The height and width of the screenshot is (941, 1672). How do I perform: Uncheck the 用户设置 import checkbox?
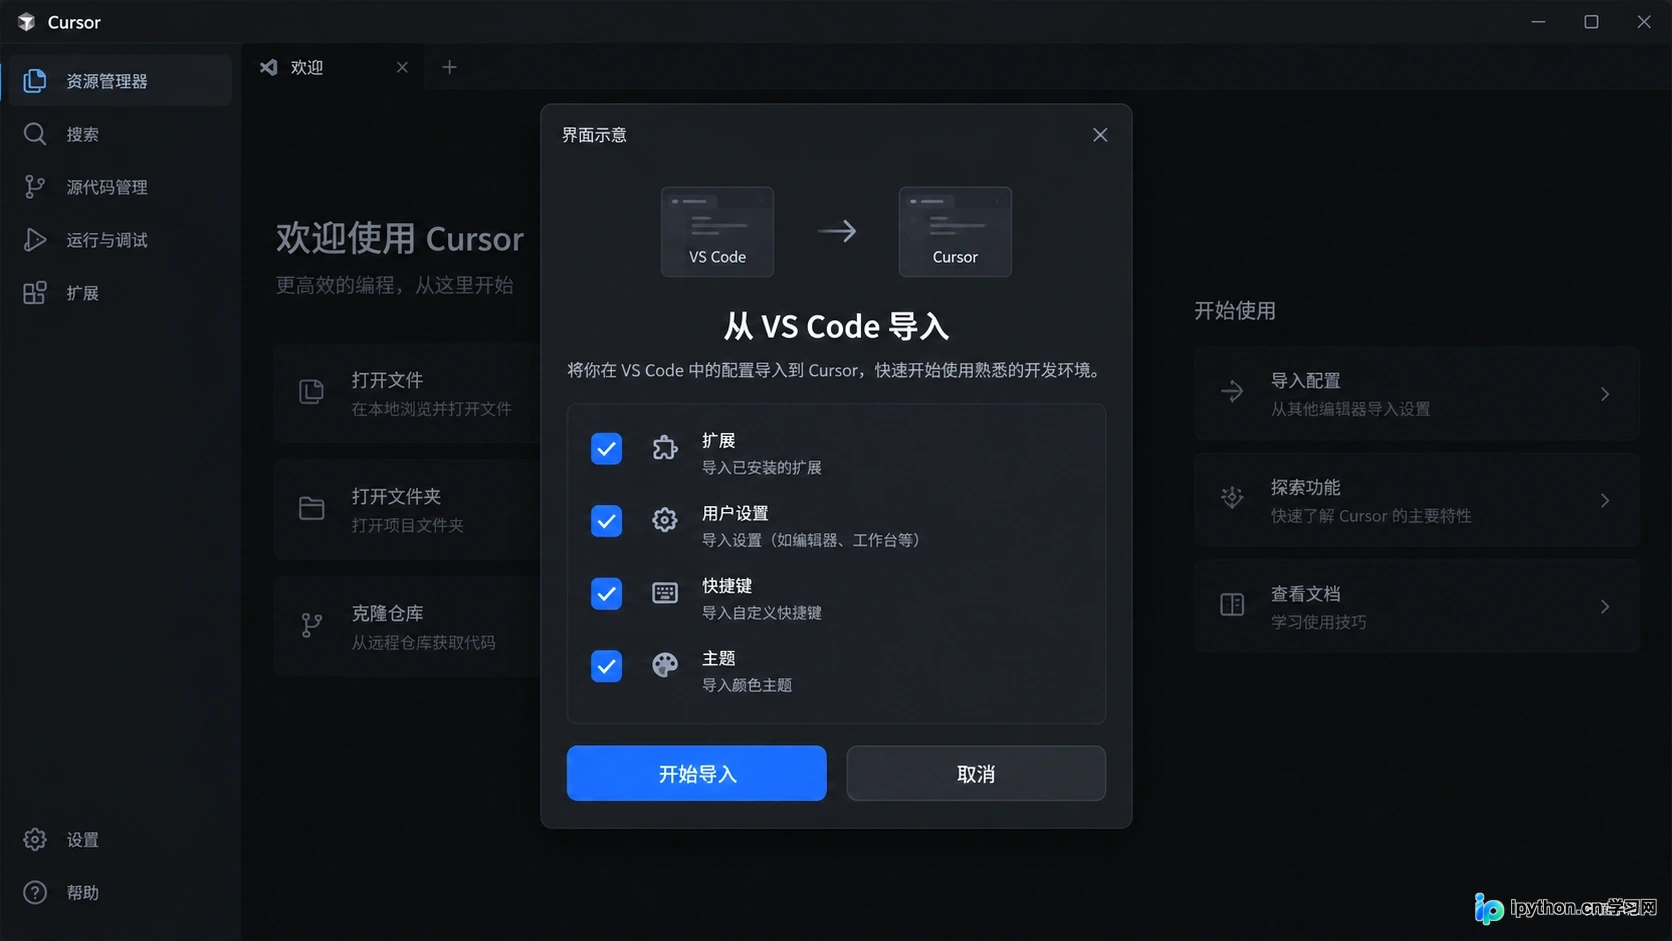click(606, 521)
